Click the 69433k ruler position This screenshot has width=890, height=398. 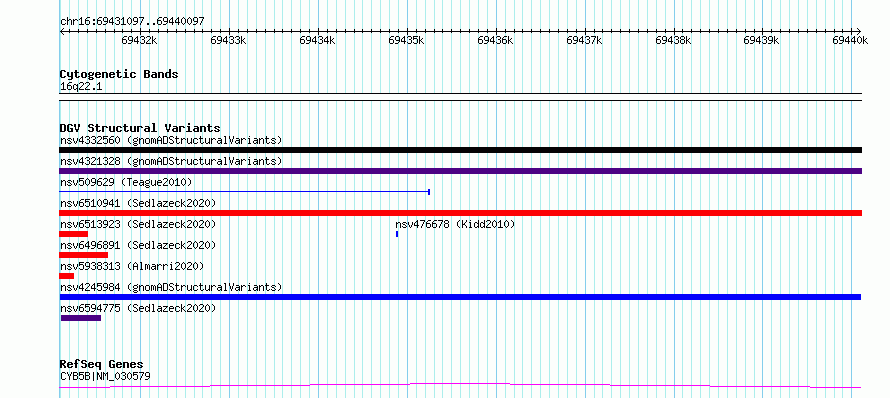[228, 40]
